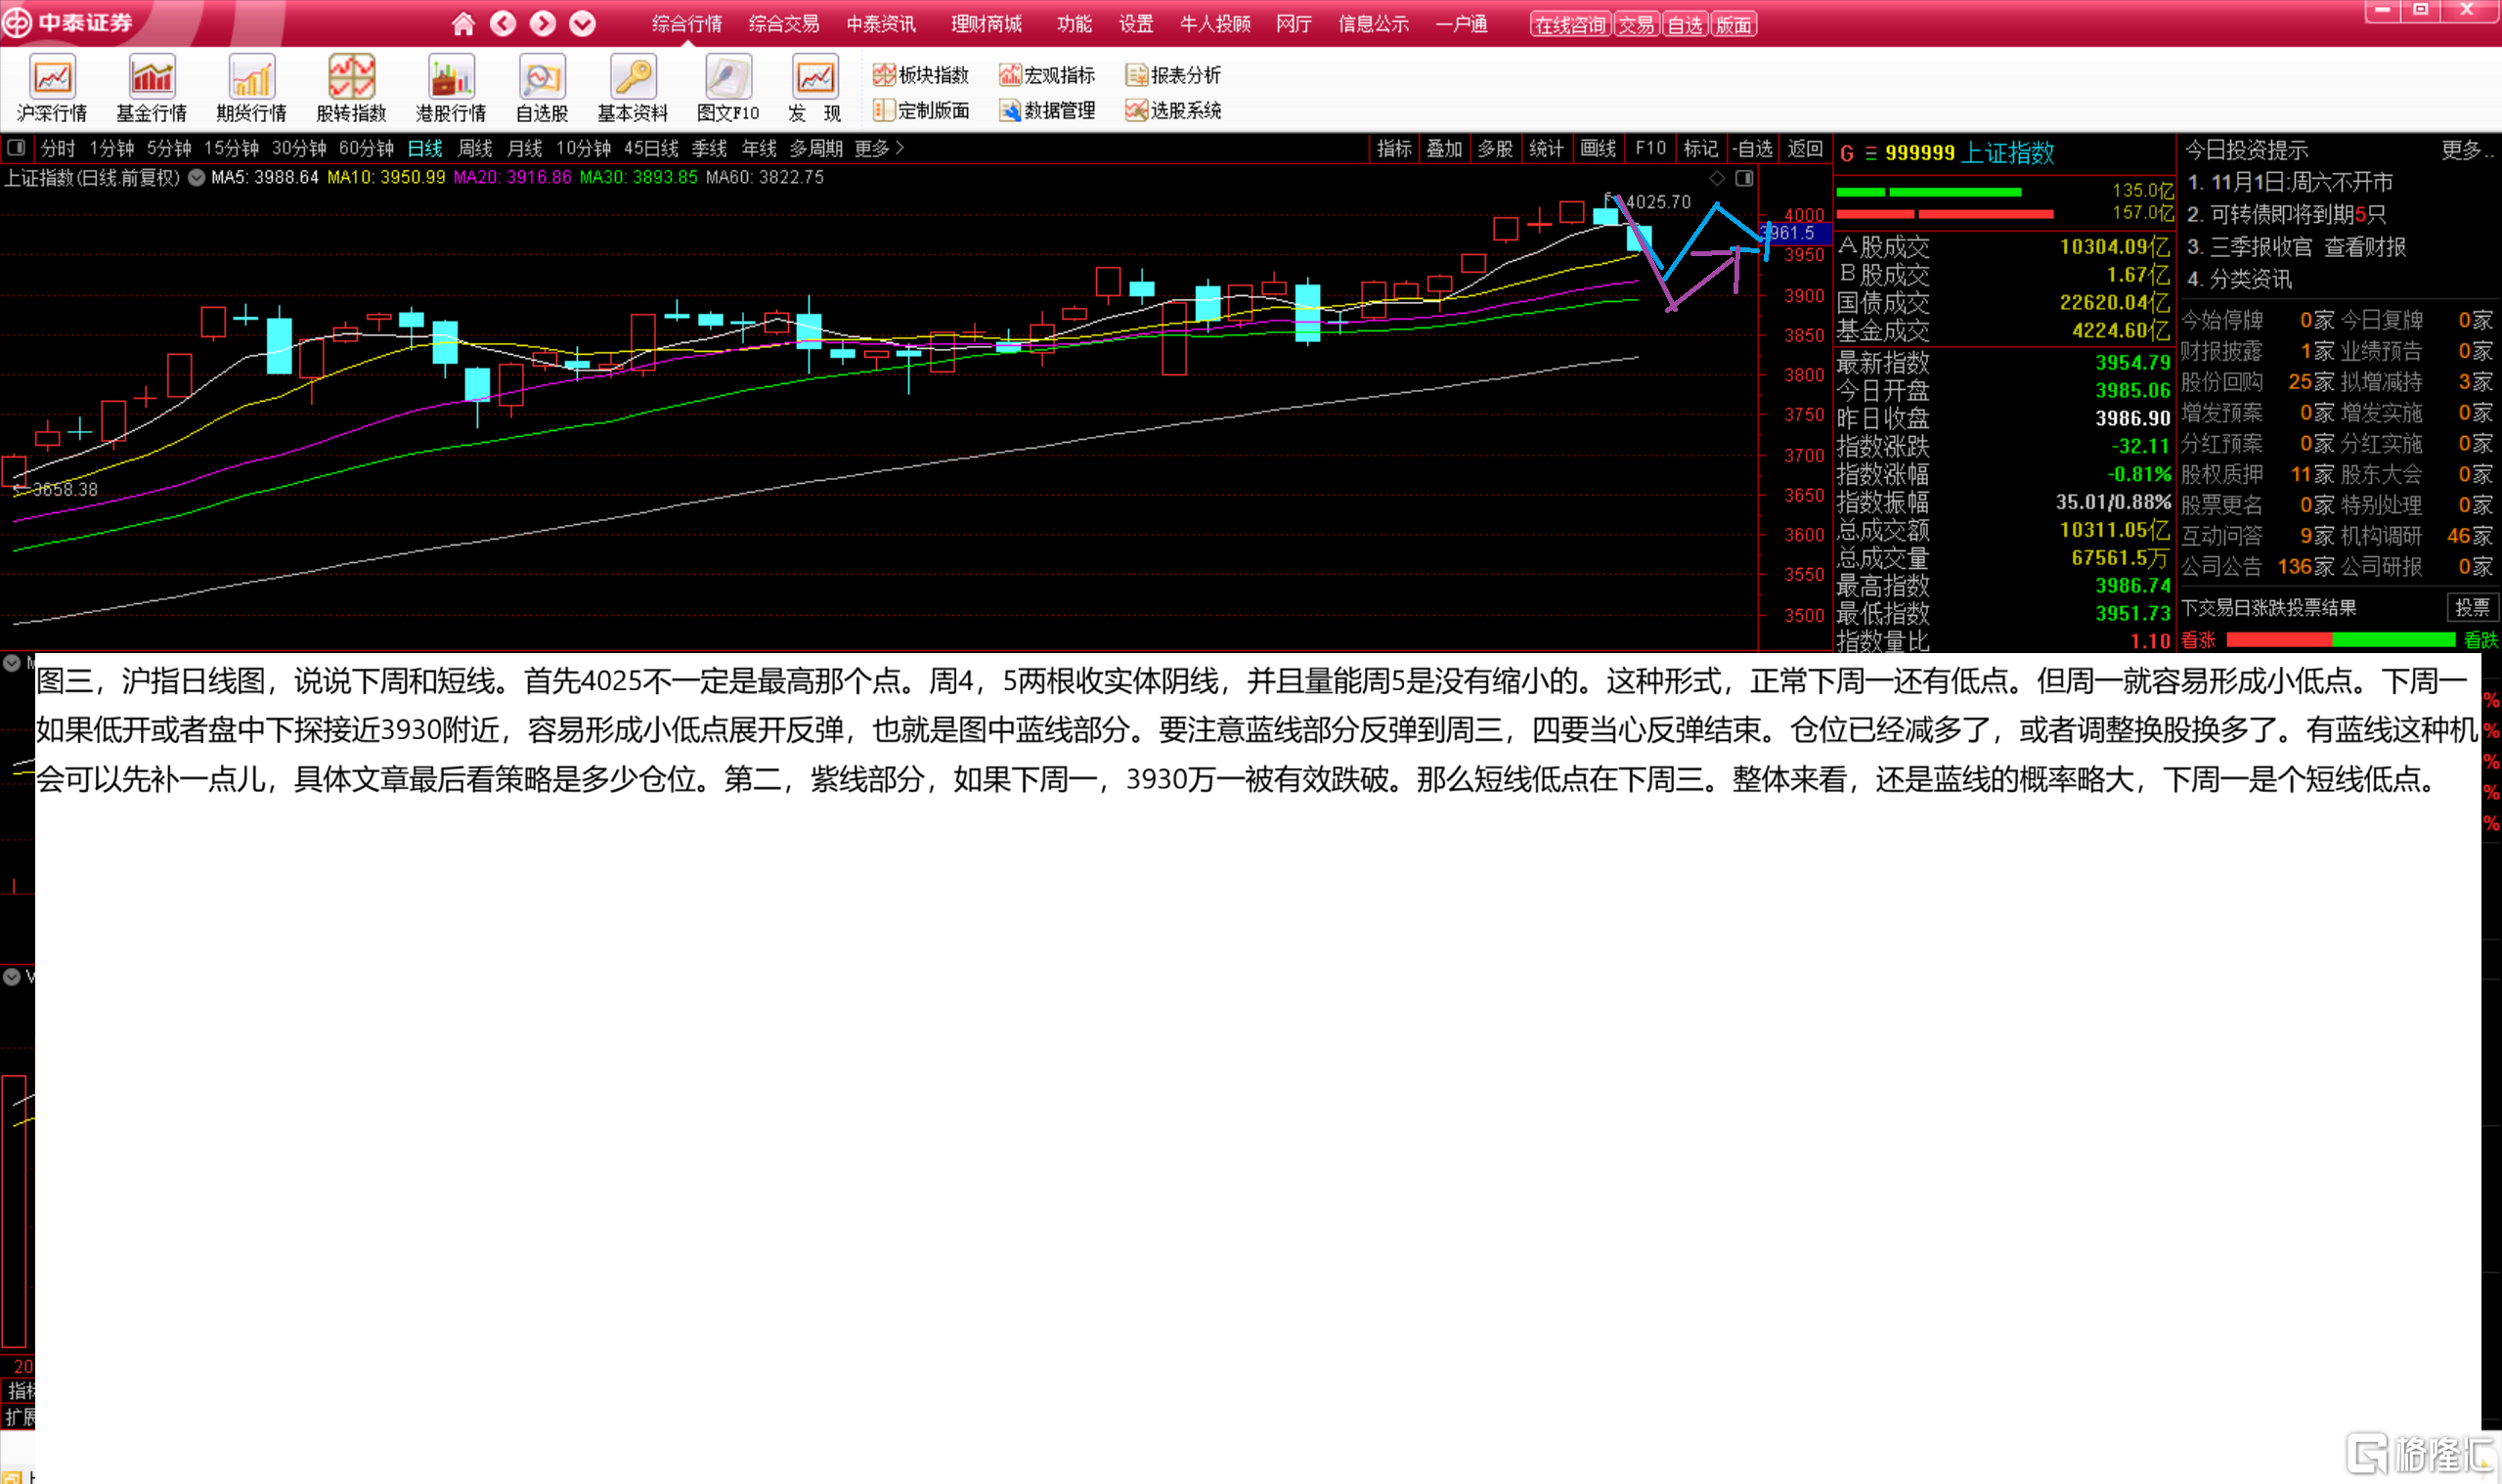Click the 投票 vote button

pos(2471,607)
